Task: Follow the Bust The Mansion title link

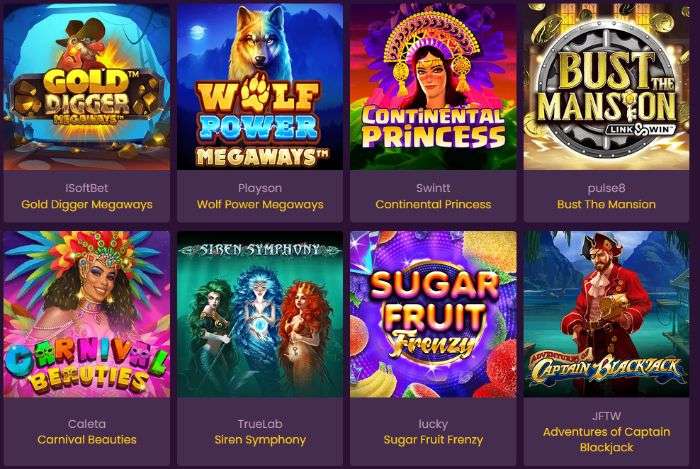Action: (606, 204)
